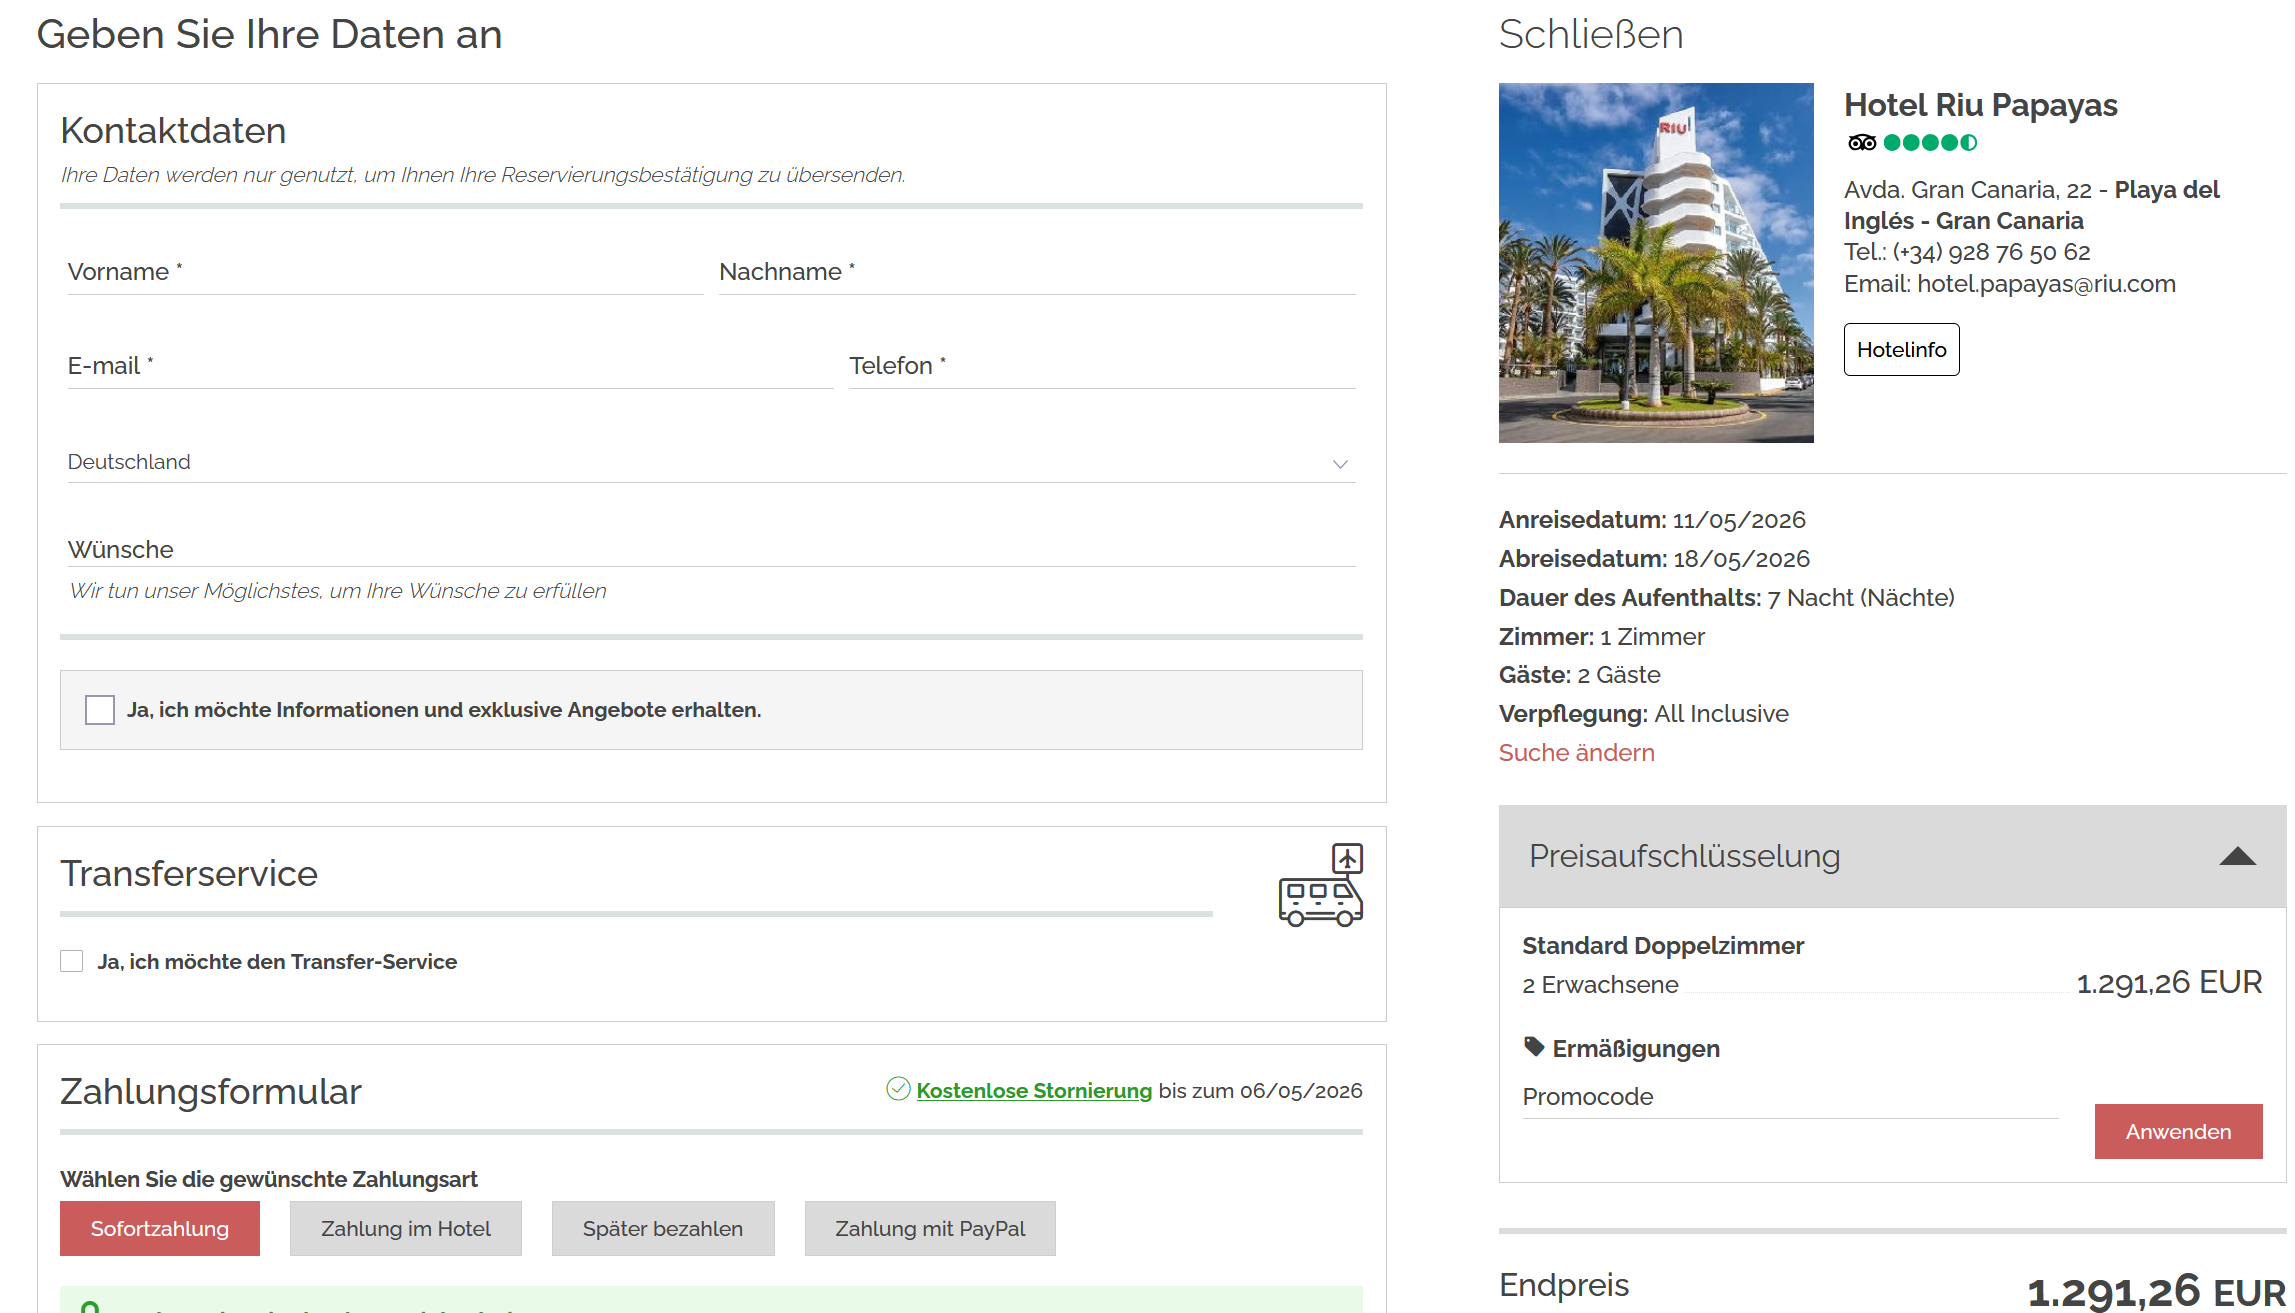The width and height of the screenshot is (2295, 1313).
Task: Choose Später bezahlen payment method
Action: tap(662, 1228)
